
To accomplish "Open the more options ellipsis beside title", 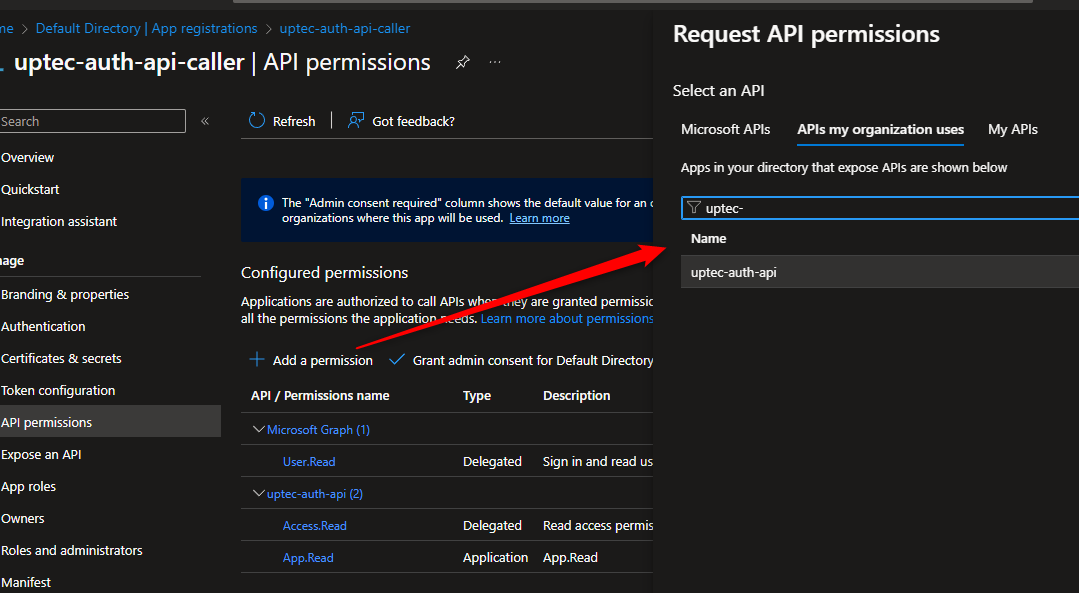I will coord(495,62).
